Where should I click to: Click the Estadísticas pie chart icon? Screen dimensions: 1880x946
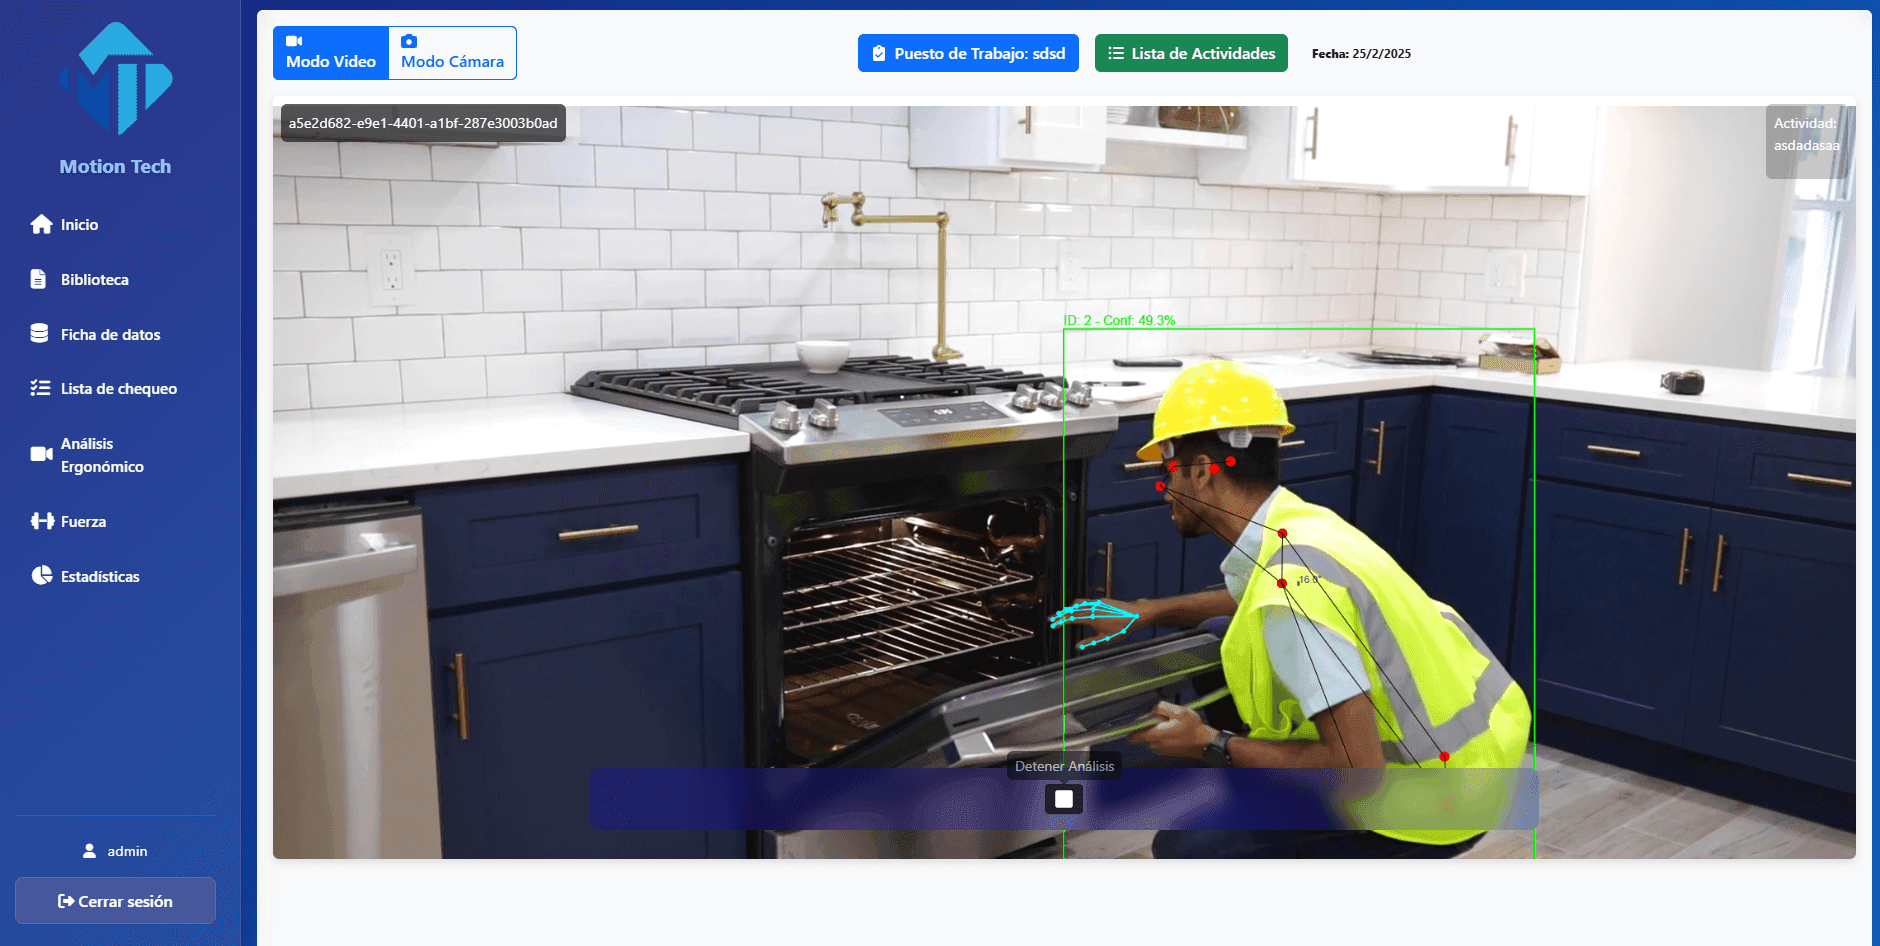[41, 575]
